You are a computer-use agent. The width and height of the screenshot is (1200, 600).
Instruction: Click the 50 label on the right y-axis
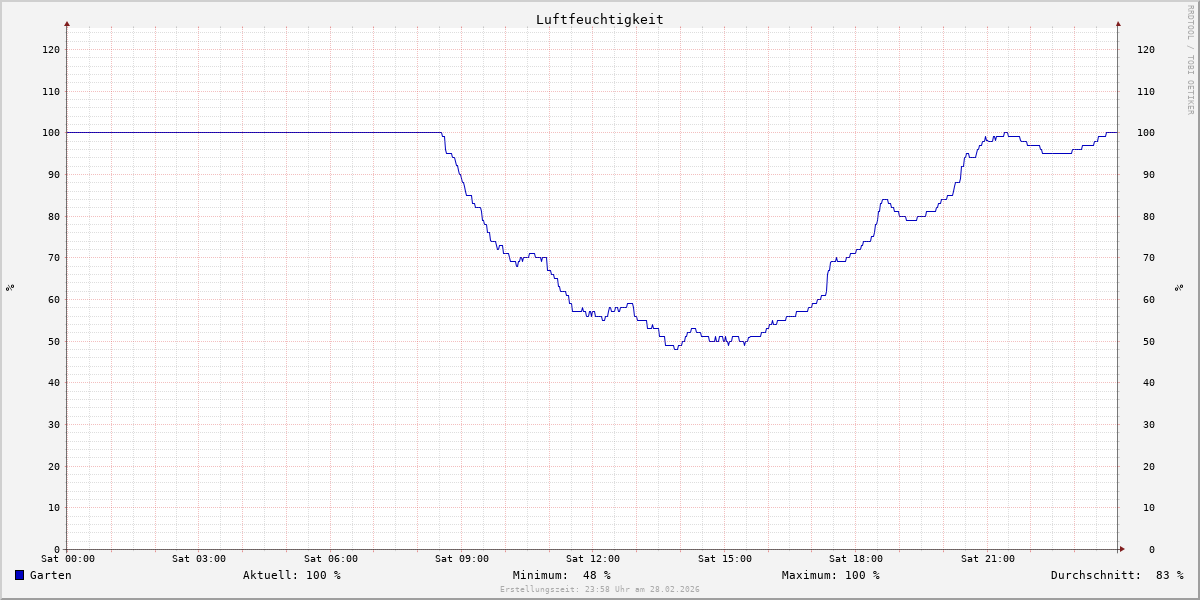tap(1145, 341)
